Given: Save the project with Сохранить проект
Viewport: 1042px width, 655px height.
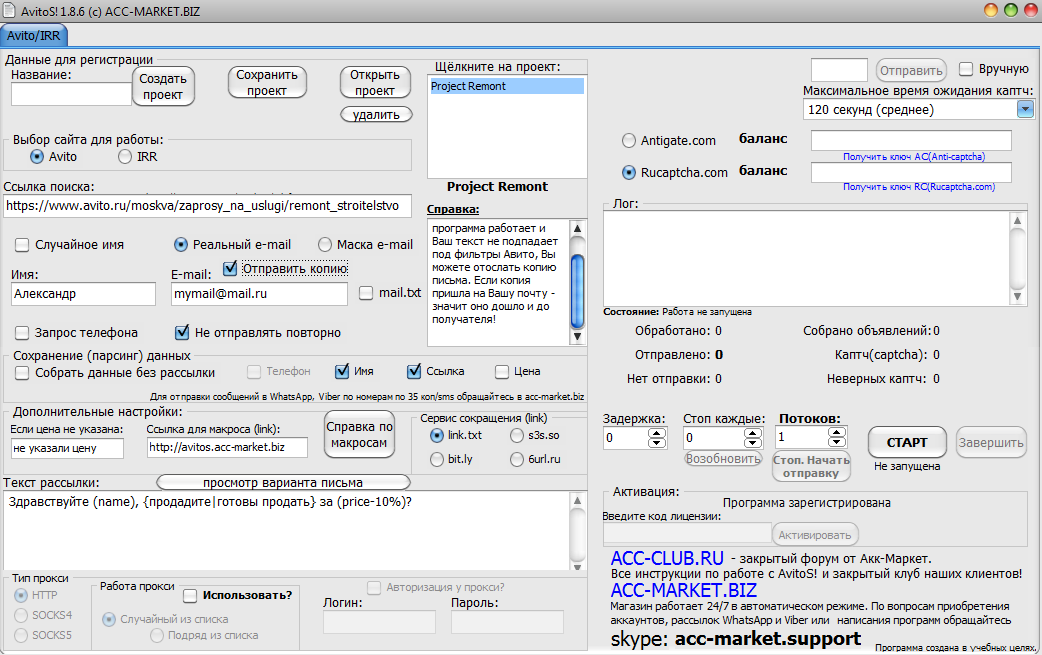Looking at the screenshot, I should point(267,82).
